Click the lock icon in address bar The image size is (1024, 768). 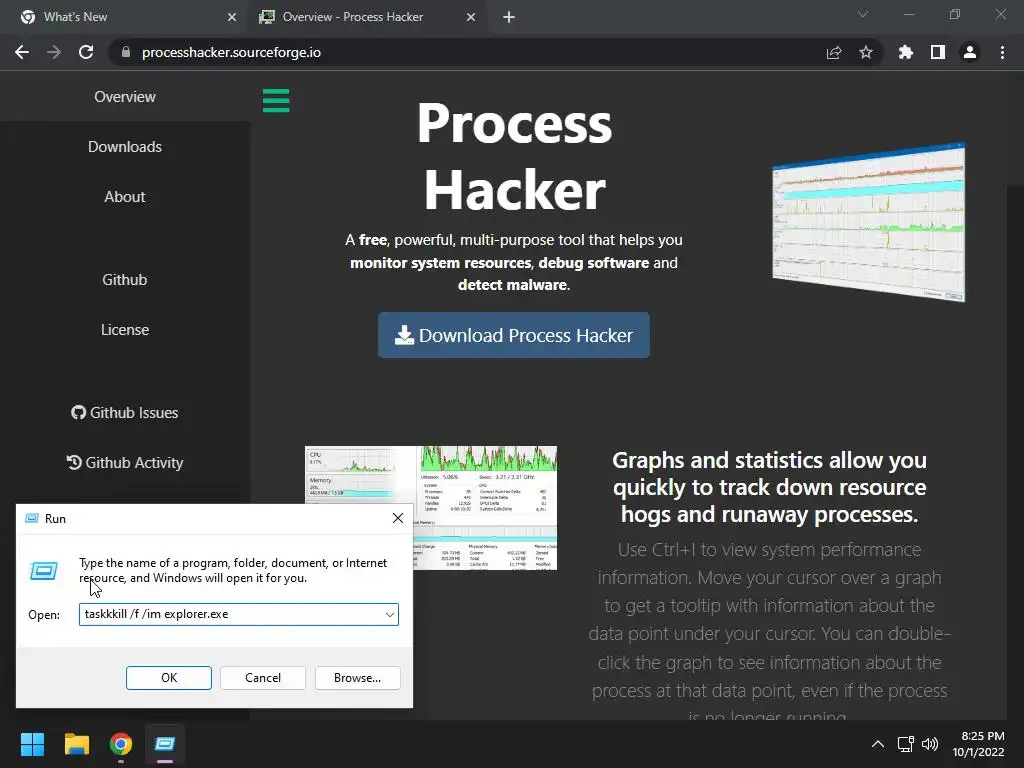[126, 52]
